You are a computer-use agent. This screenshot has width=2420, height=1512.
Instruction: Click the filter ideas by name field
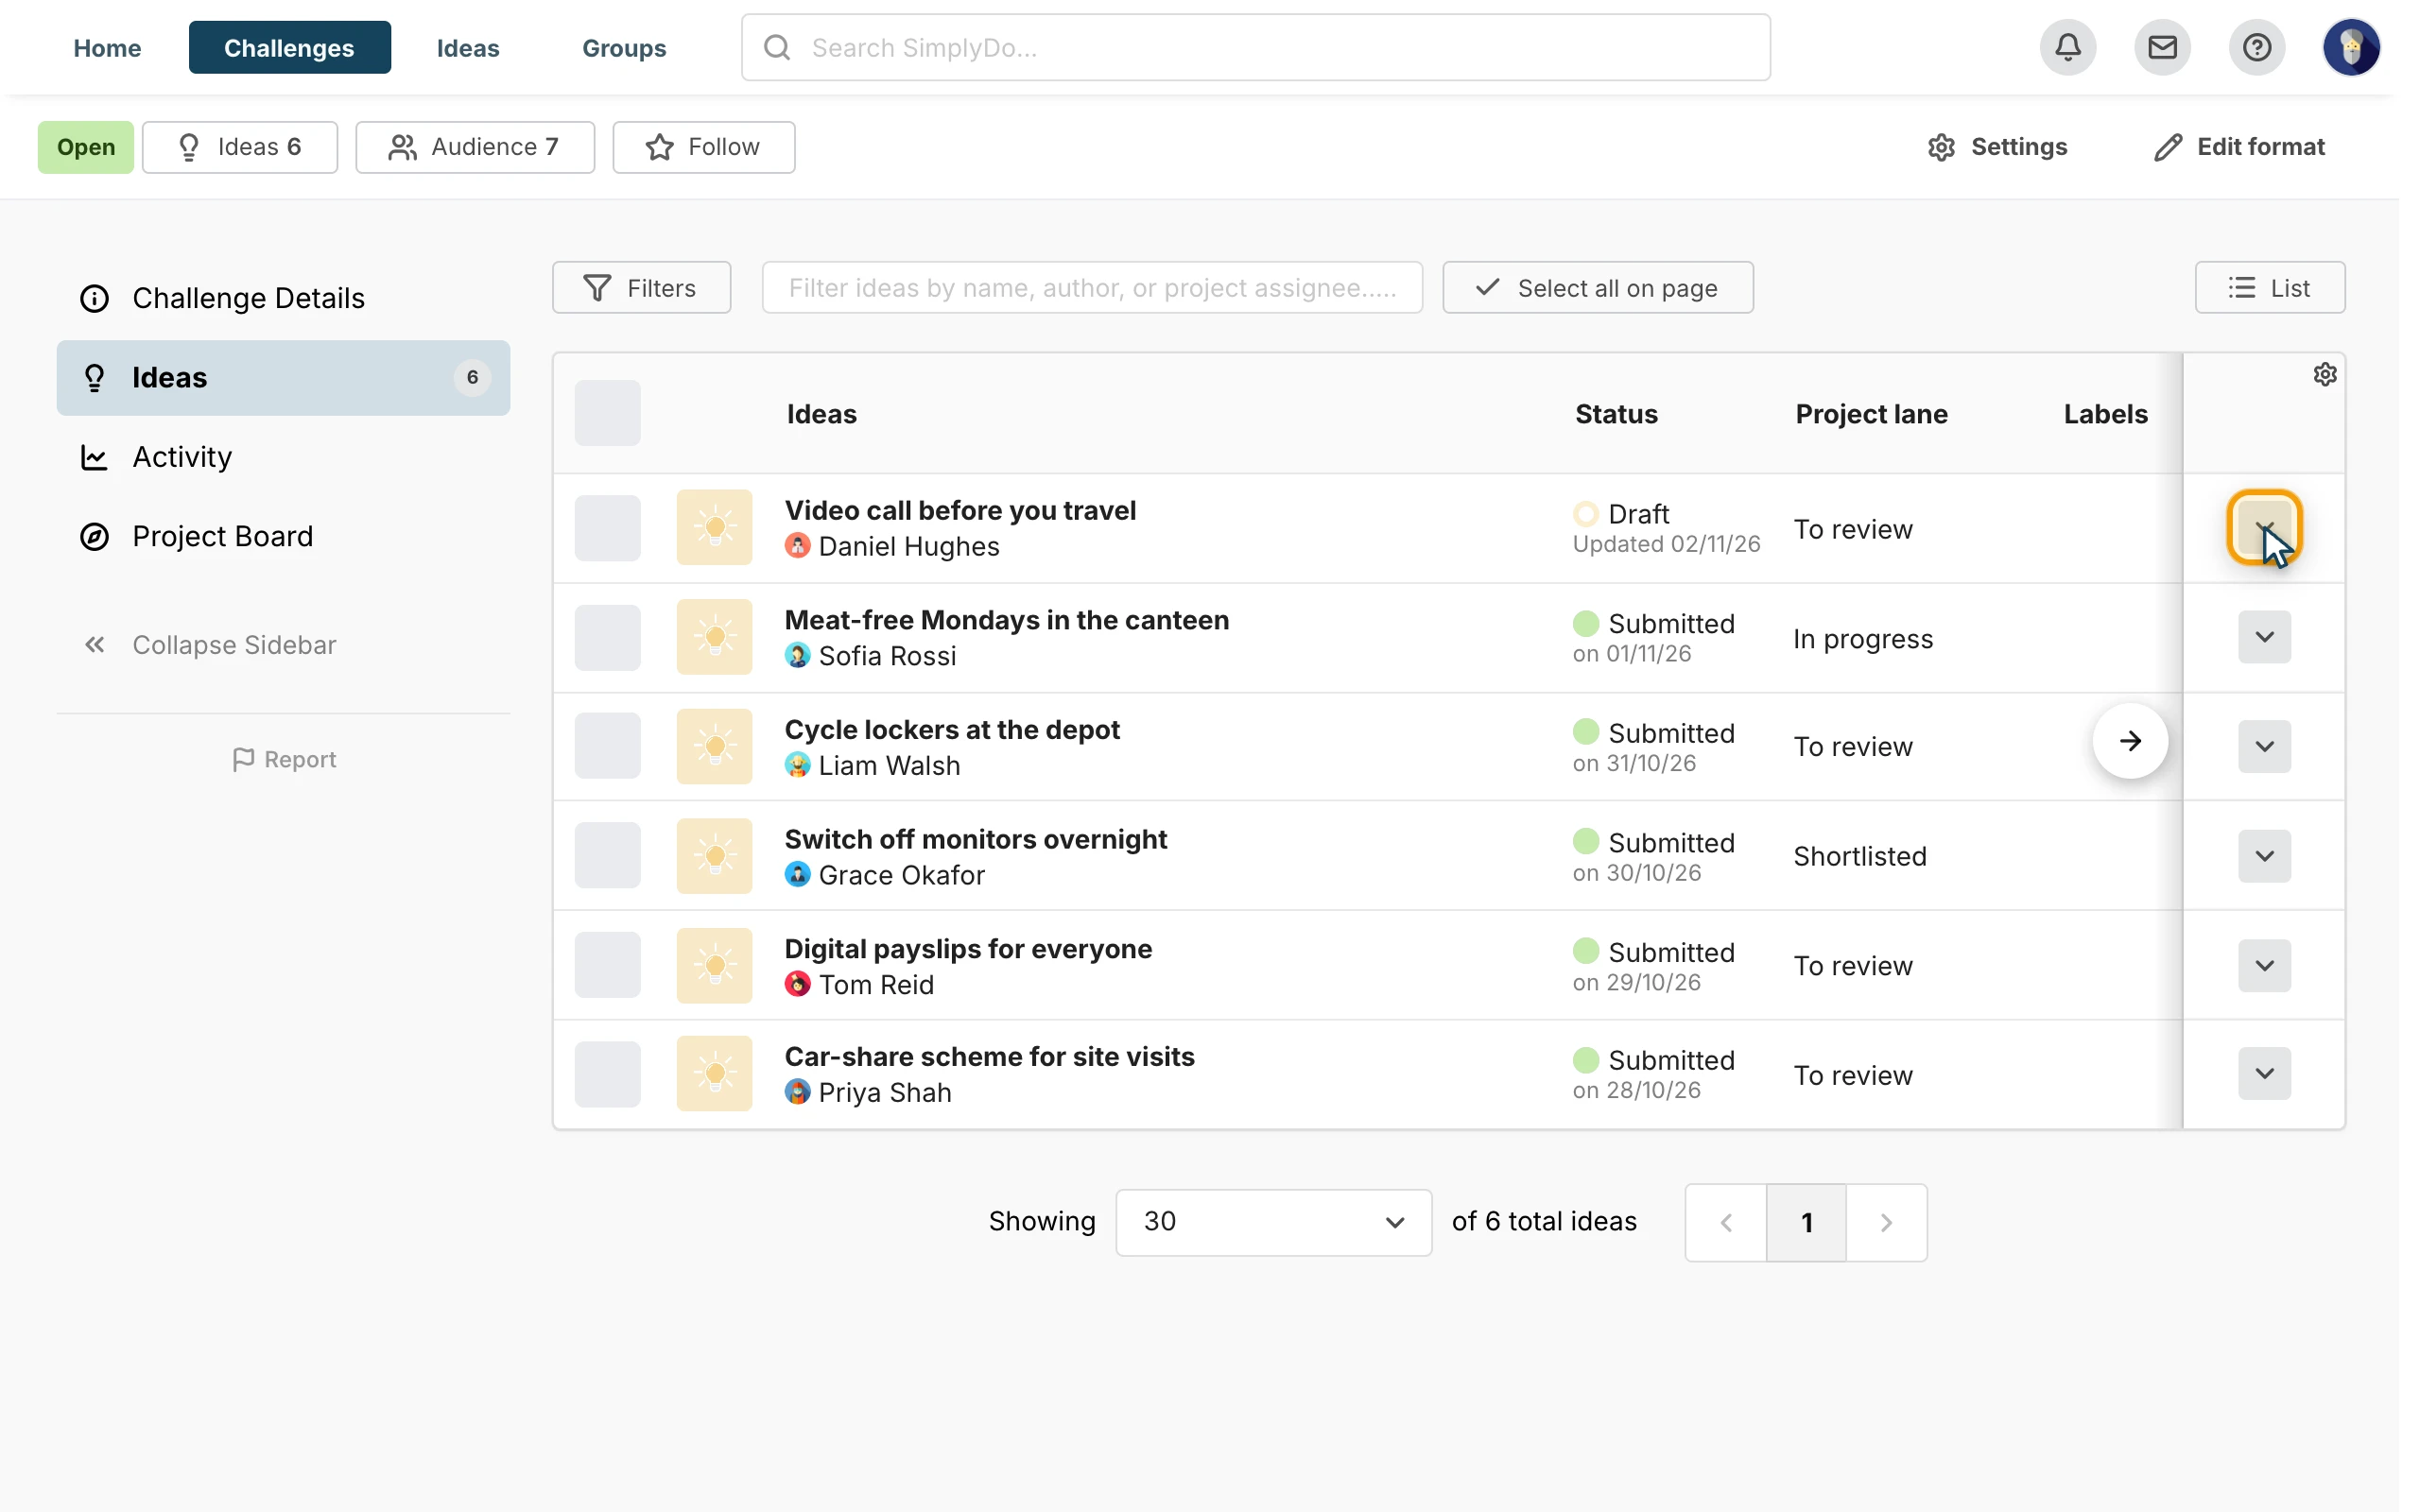(1092, 288)
